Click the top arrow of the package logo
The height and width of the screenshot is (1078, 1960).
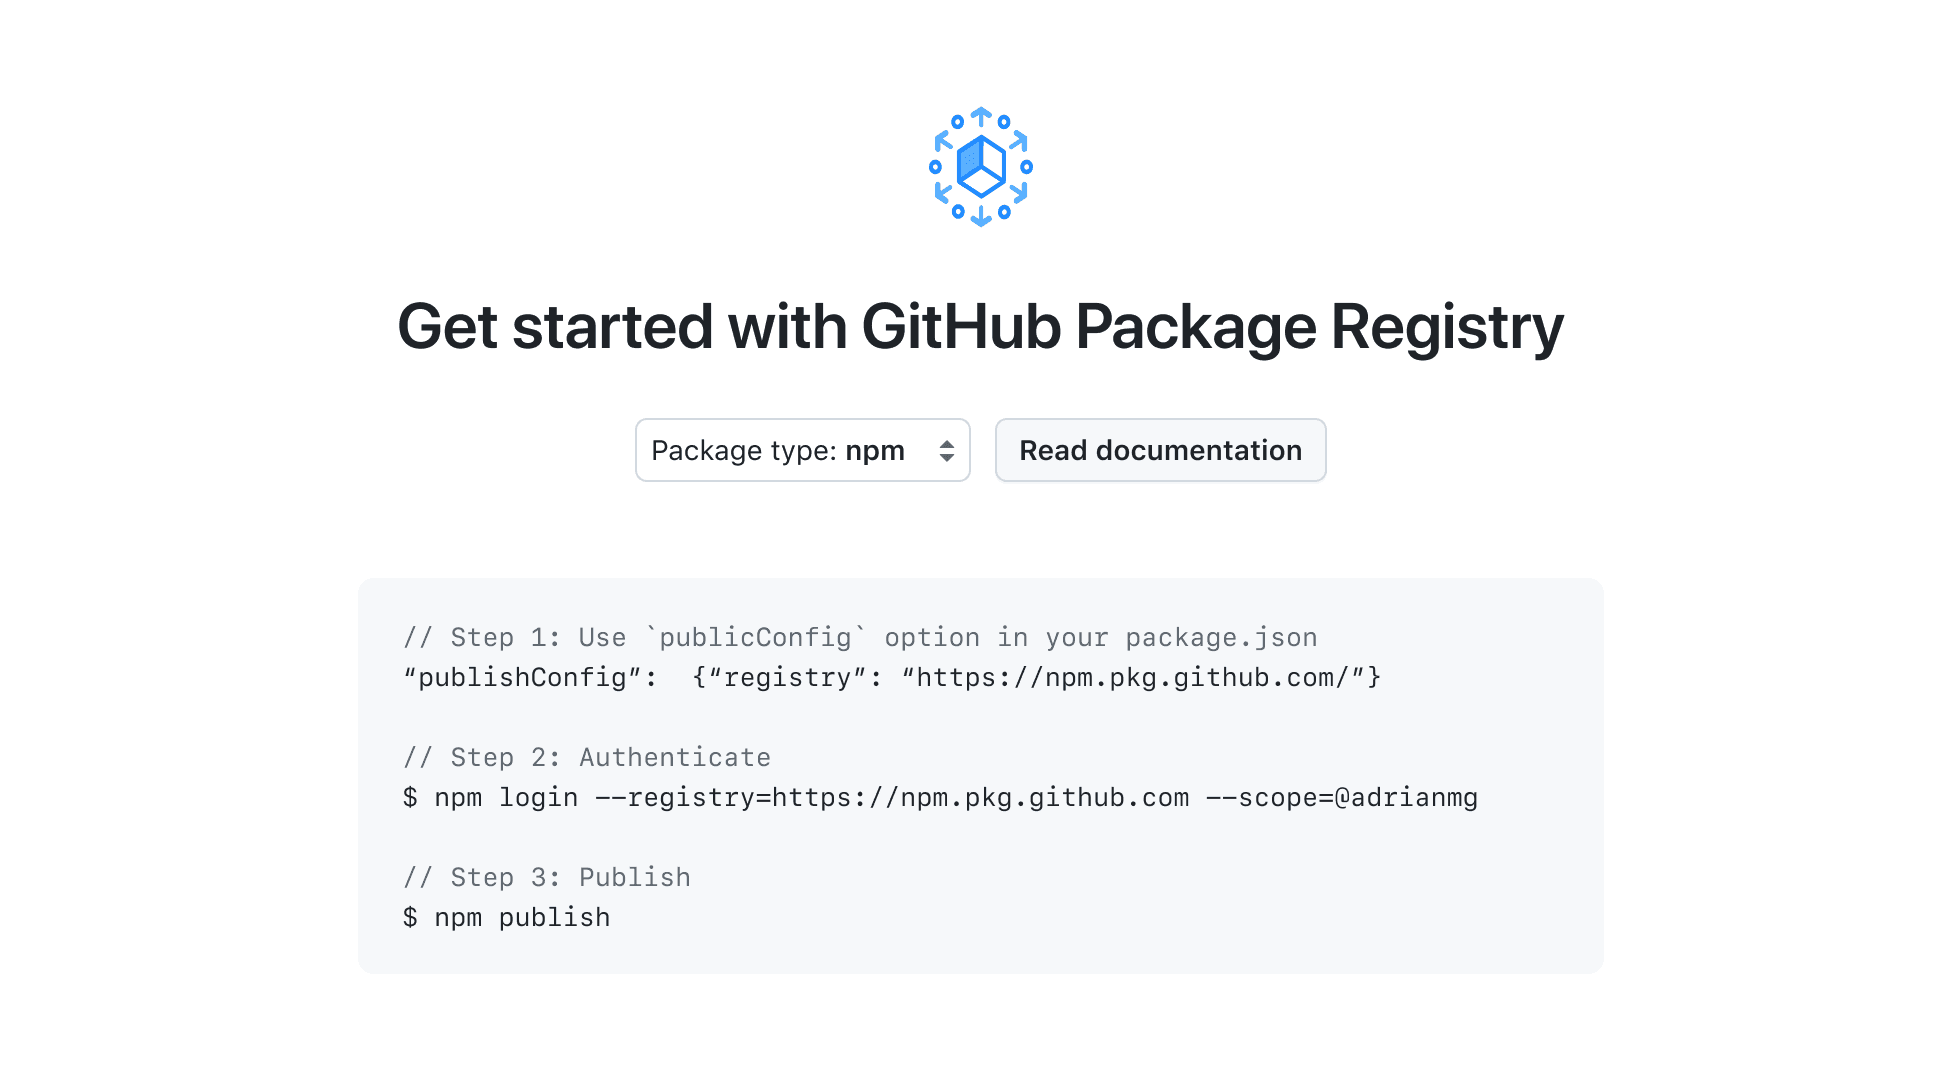click(x=981, y=115)
